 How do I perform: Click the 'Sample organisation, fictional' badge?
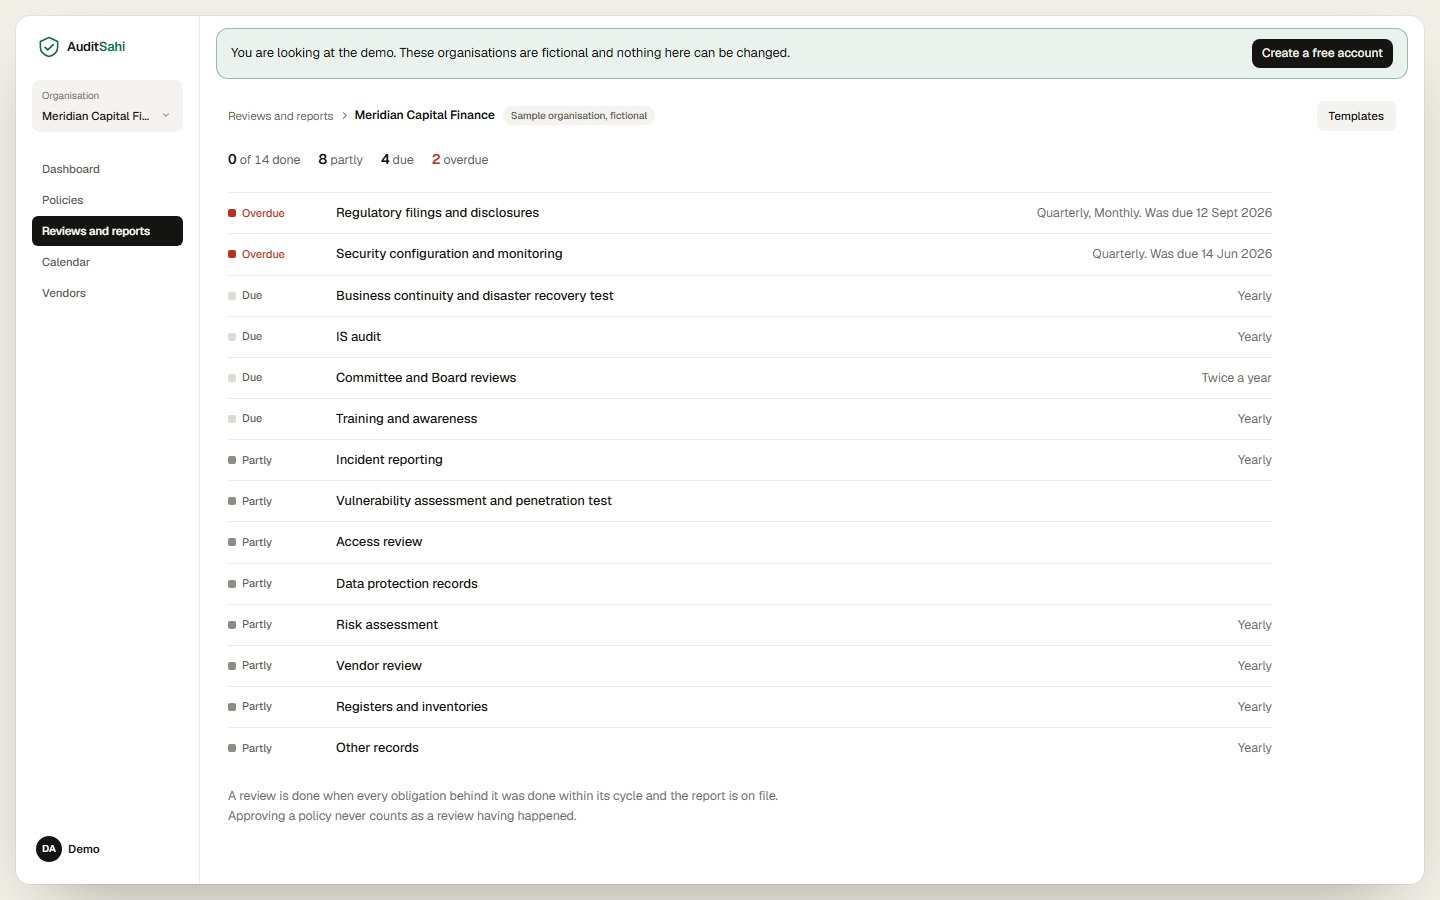[x=579, y=116]
